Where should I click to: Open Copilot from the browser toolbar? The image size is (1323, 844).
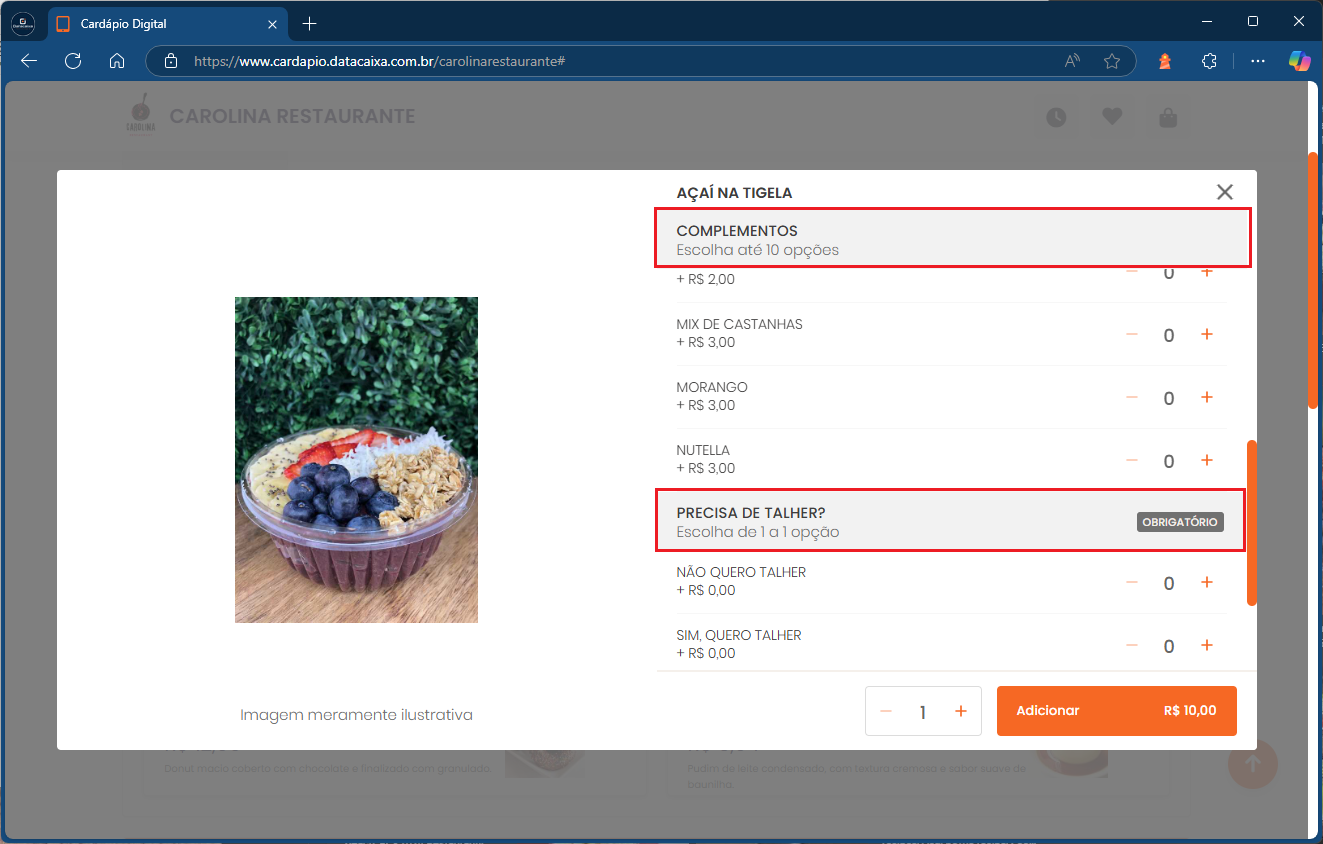coord(1299,61)
